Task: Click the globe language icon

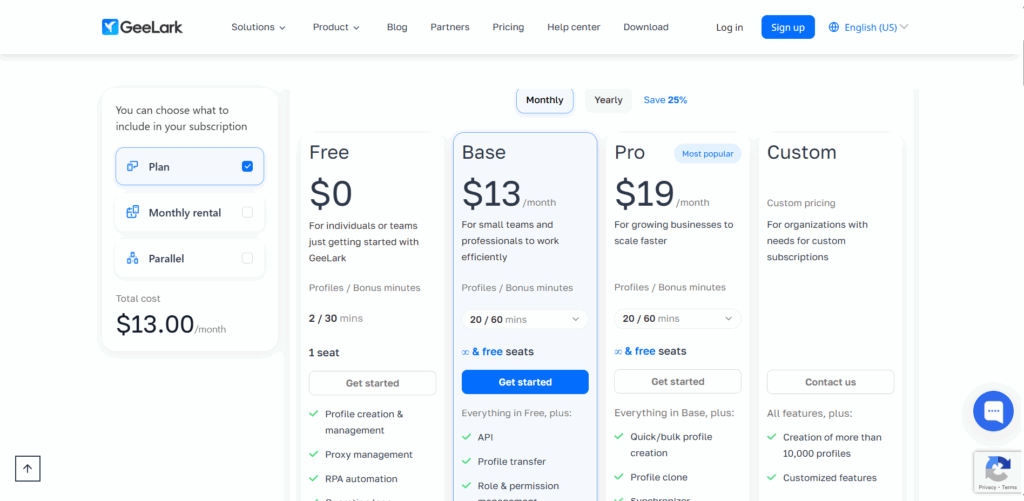Action: [x=834, y=28]
